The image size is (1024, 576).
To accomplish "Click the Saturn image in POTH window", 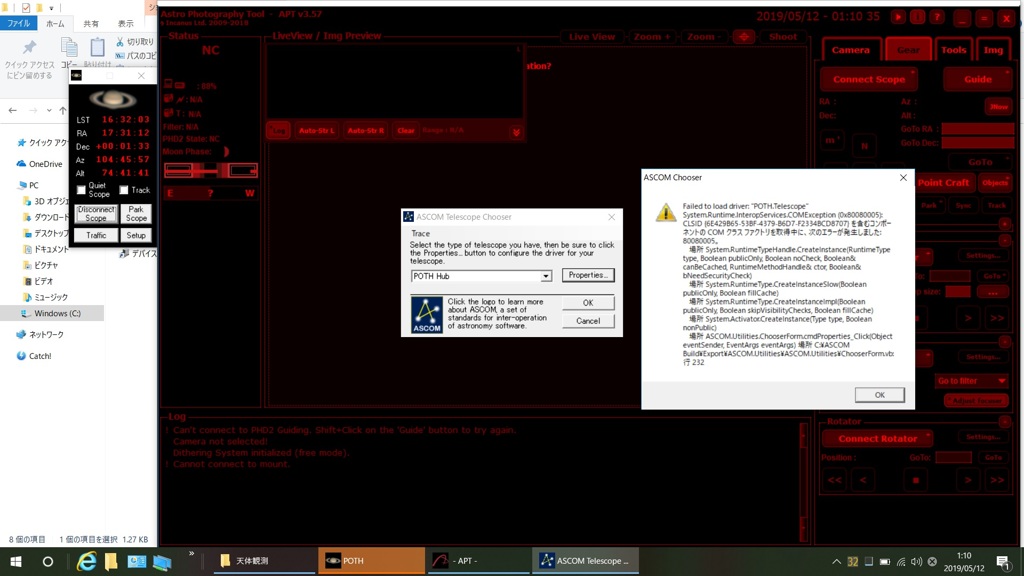I will point(112,99).
